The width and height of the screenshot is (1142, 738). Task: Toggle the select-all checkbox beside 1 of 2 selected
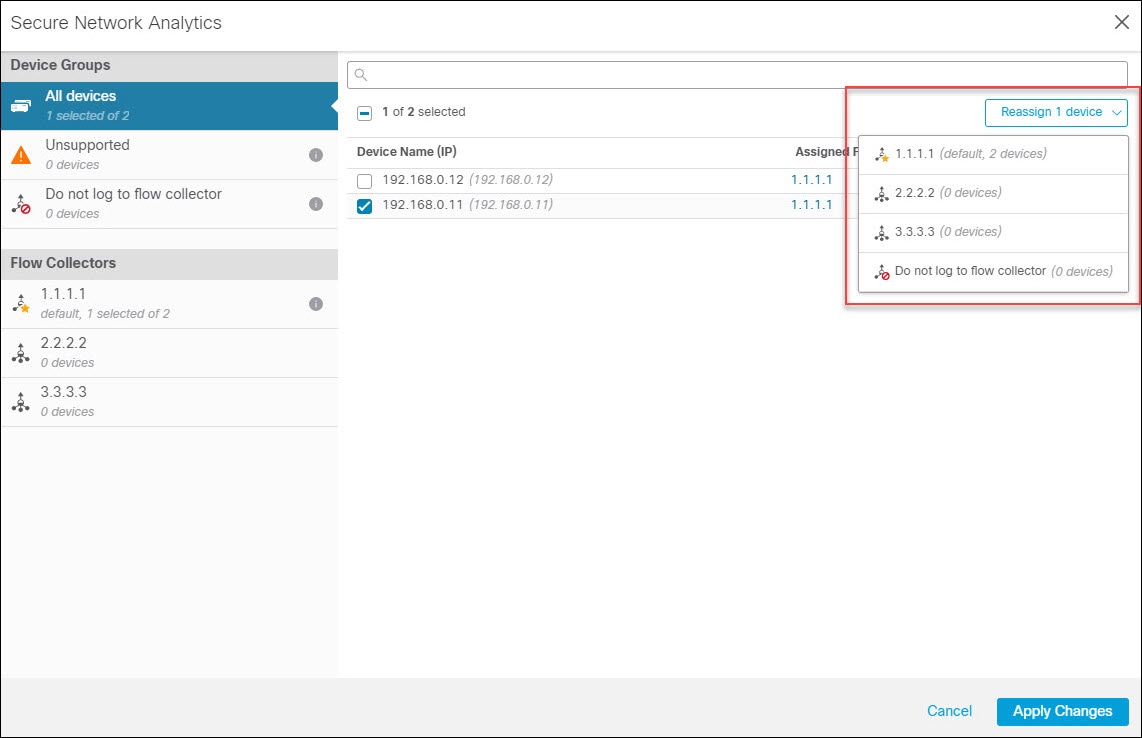click(364, 113)
